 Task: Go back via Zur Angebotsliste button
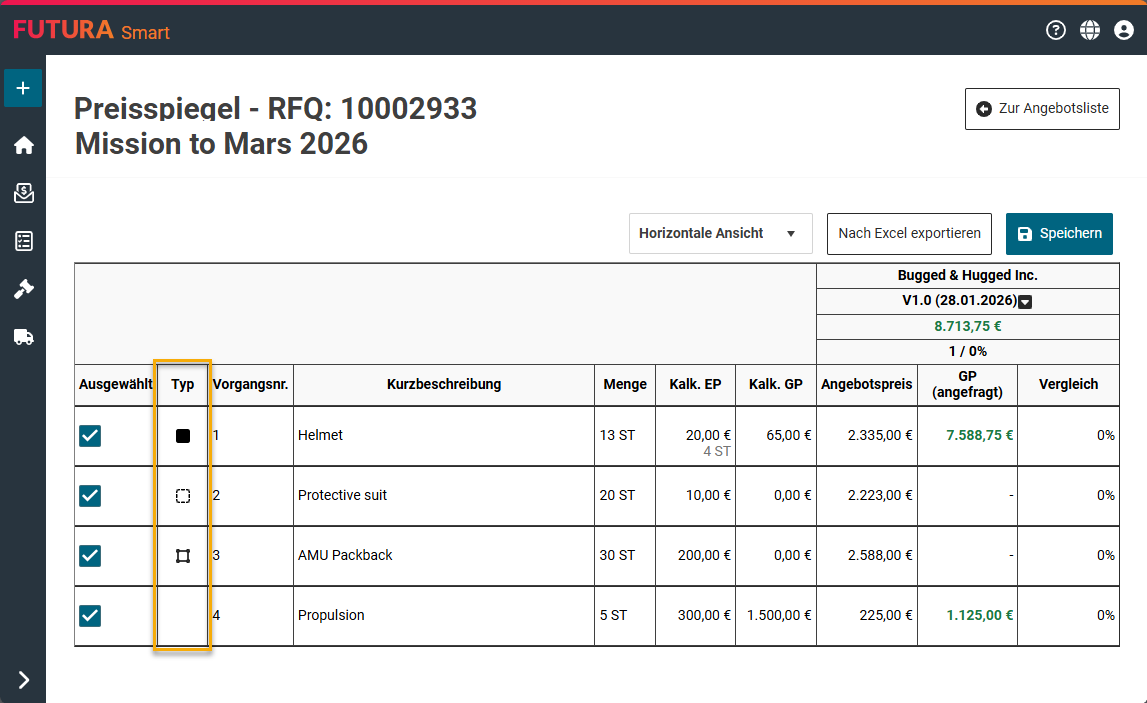(x=1042, y=109)
